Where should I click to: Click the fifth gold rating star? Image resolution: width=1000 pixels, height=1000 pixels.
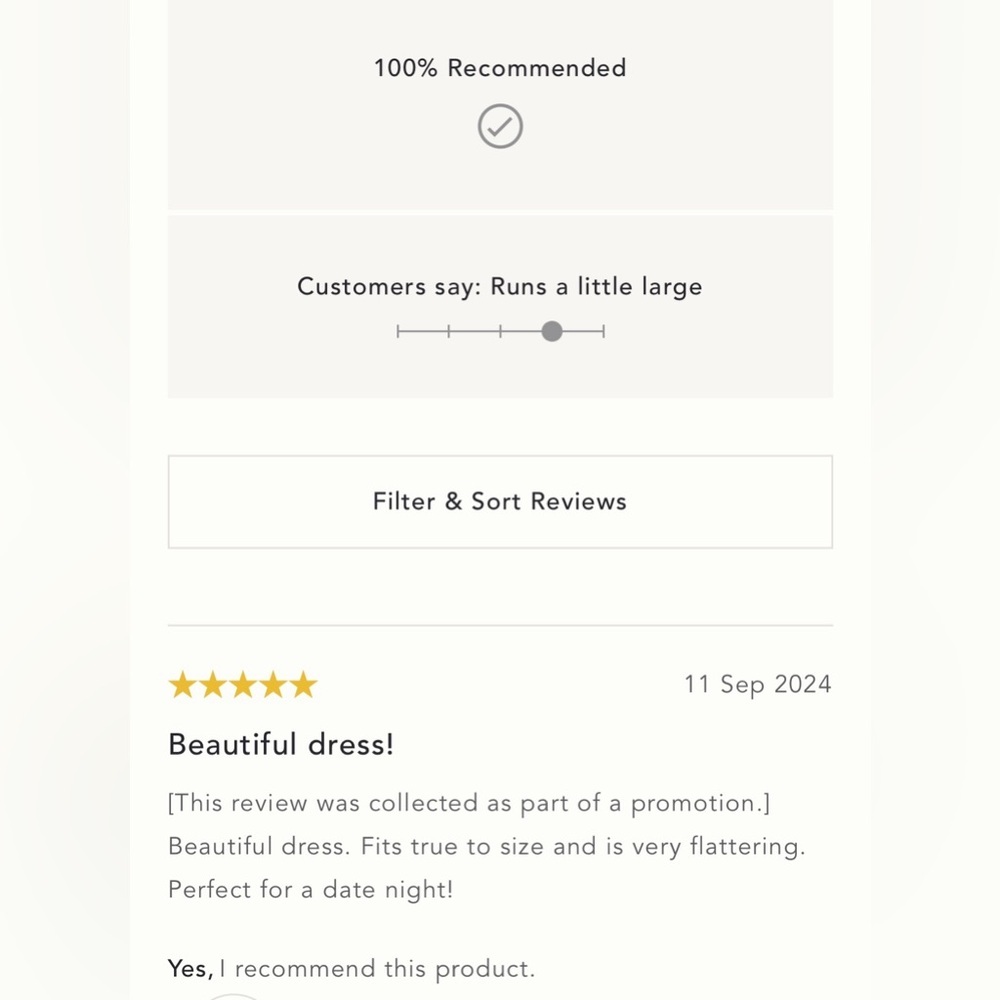tap(302, 685)
